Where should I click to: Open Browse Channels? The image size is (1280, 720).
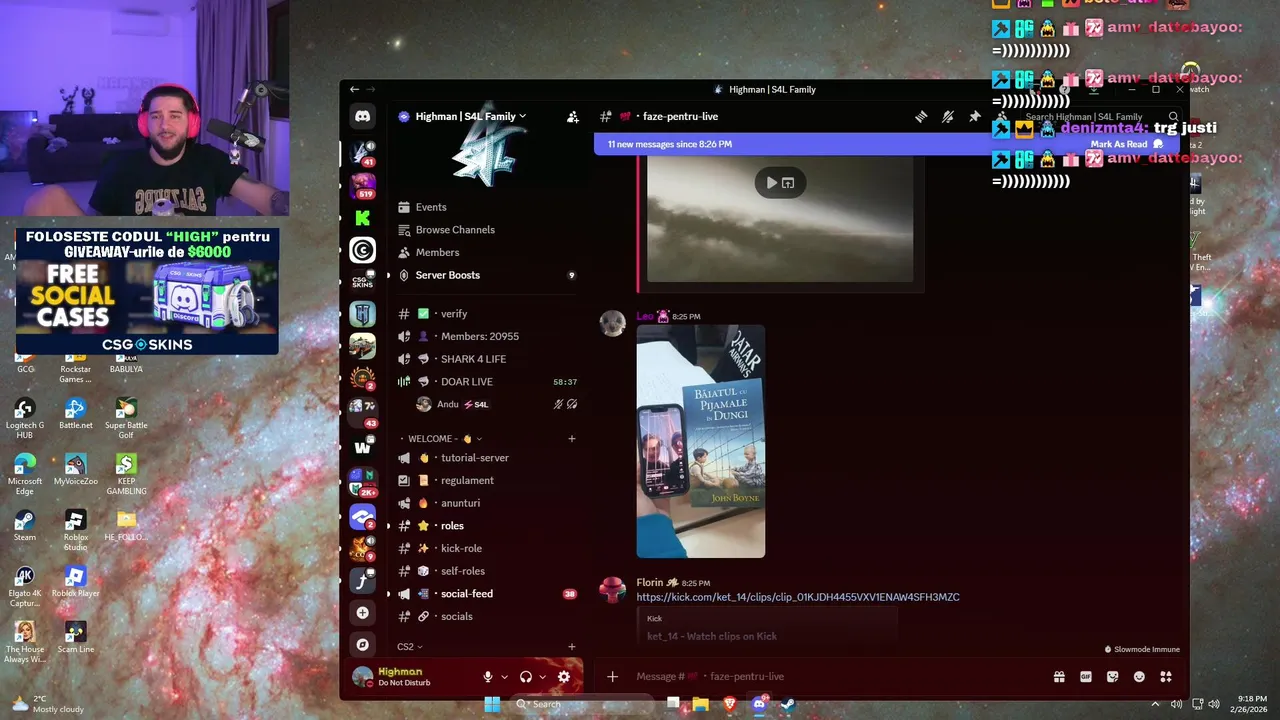click(x=485, y=230)
